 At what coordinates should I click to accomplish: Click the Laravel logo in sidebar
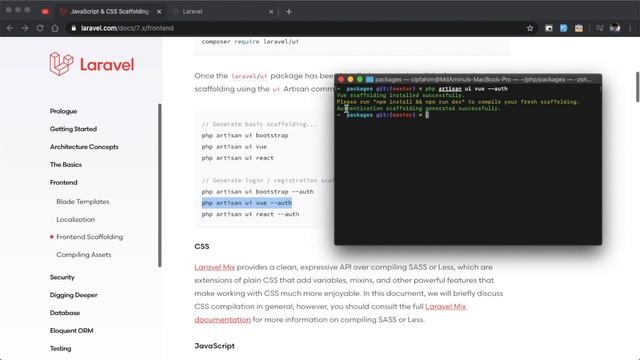[92, 64]
